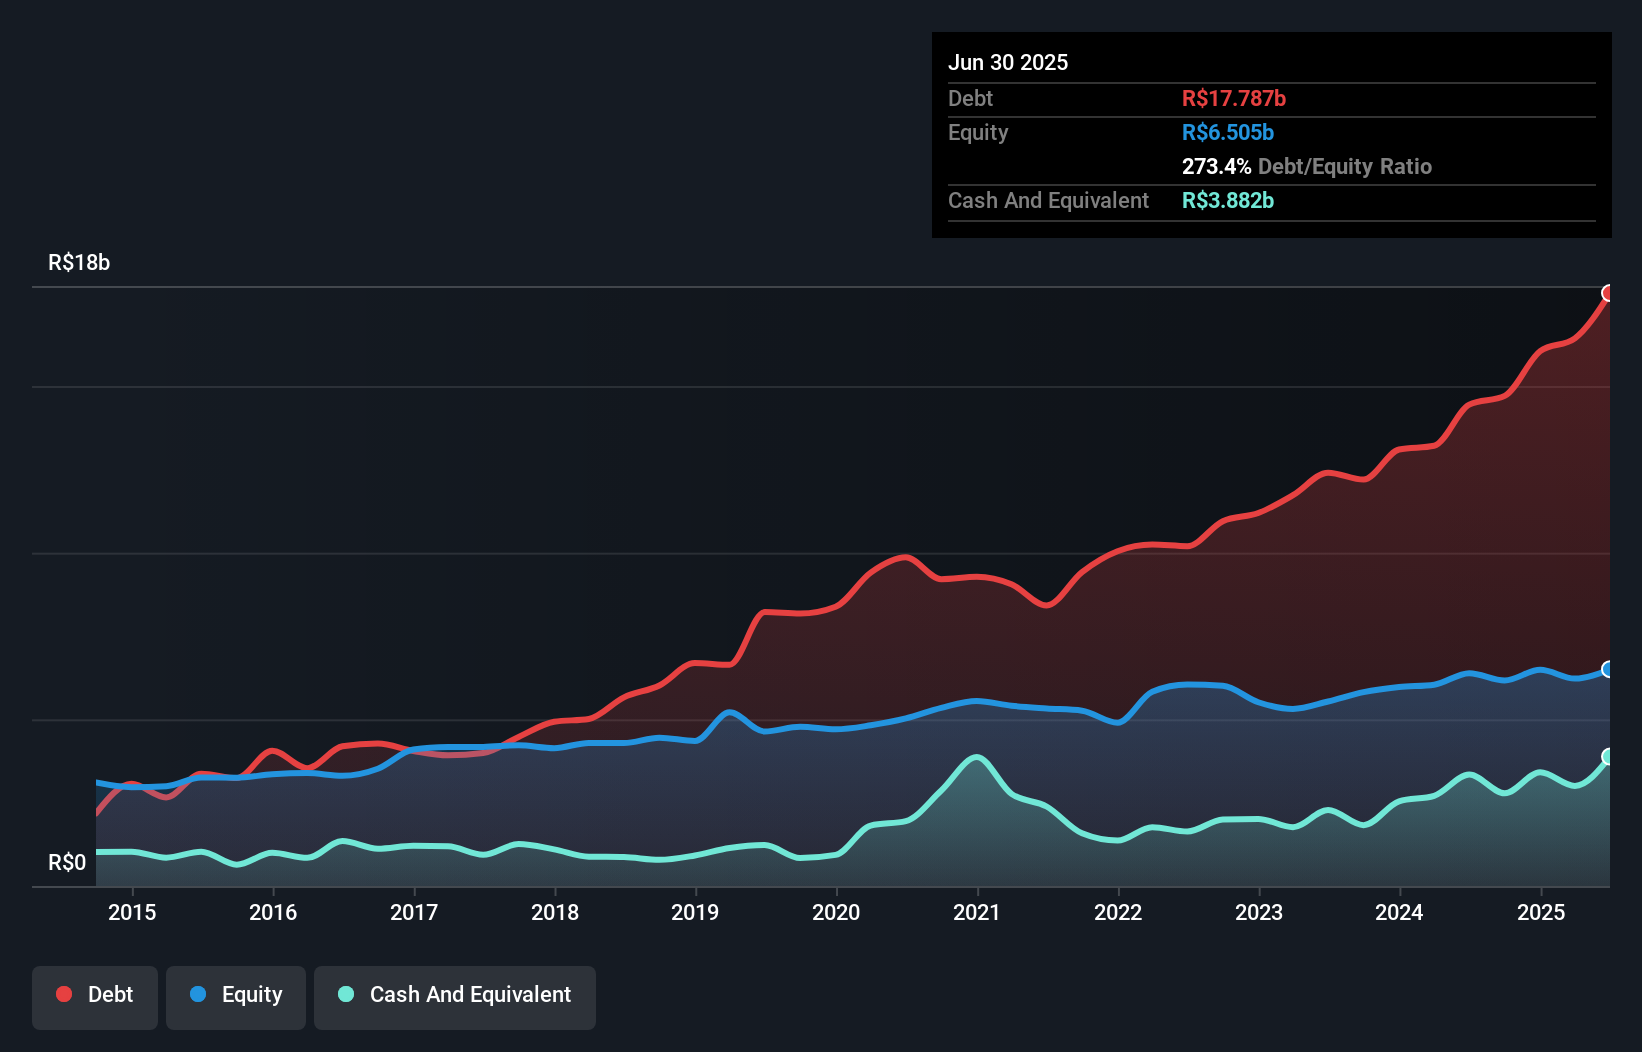Image resolution: width=1642 pixels, height=1052 pixels.
Task: Toggle the Debt series legend button
Action: [95, 996]
